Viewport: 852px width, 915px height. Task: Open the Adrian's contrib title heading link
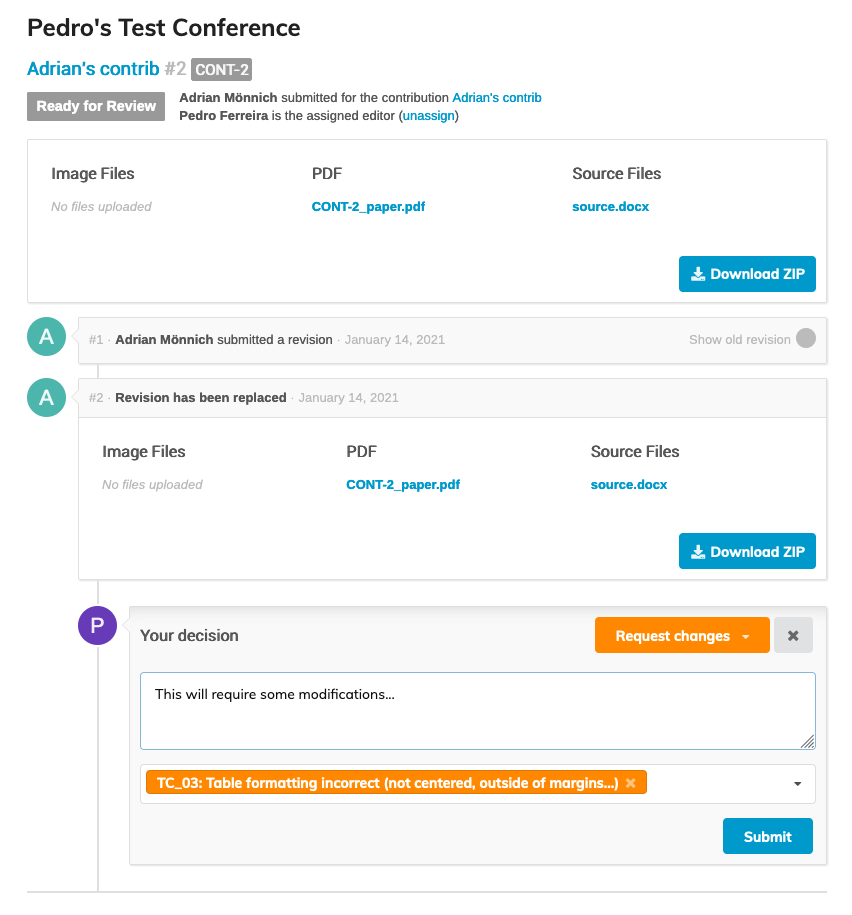click(93, 69)
